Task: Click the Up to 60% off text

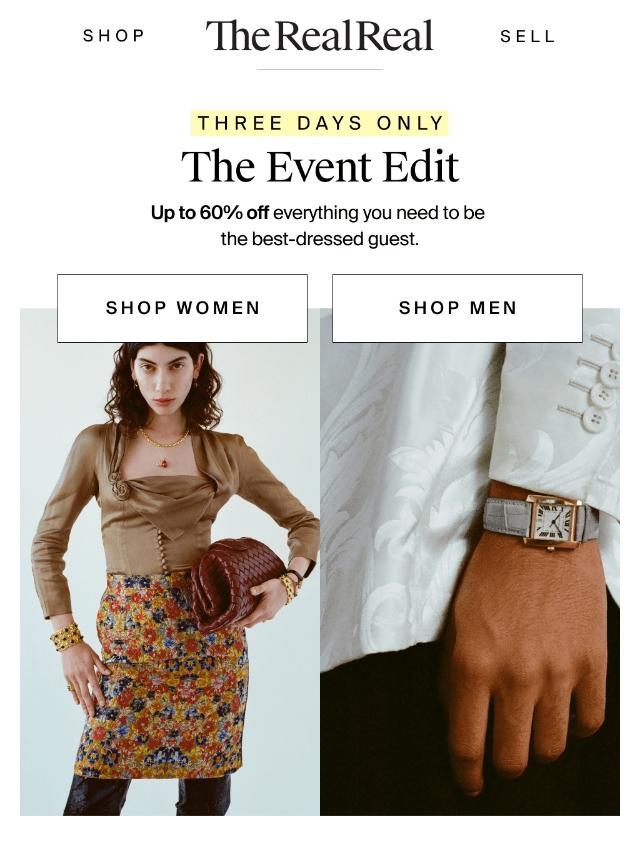Action: pos(210,212)
